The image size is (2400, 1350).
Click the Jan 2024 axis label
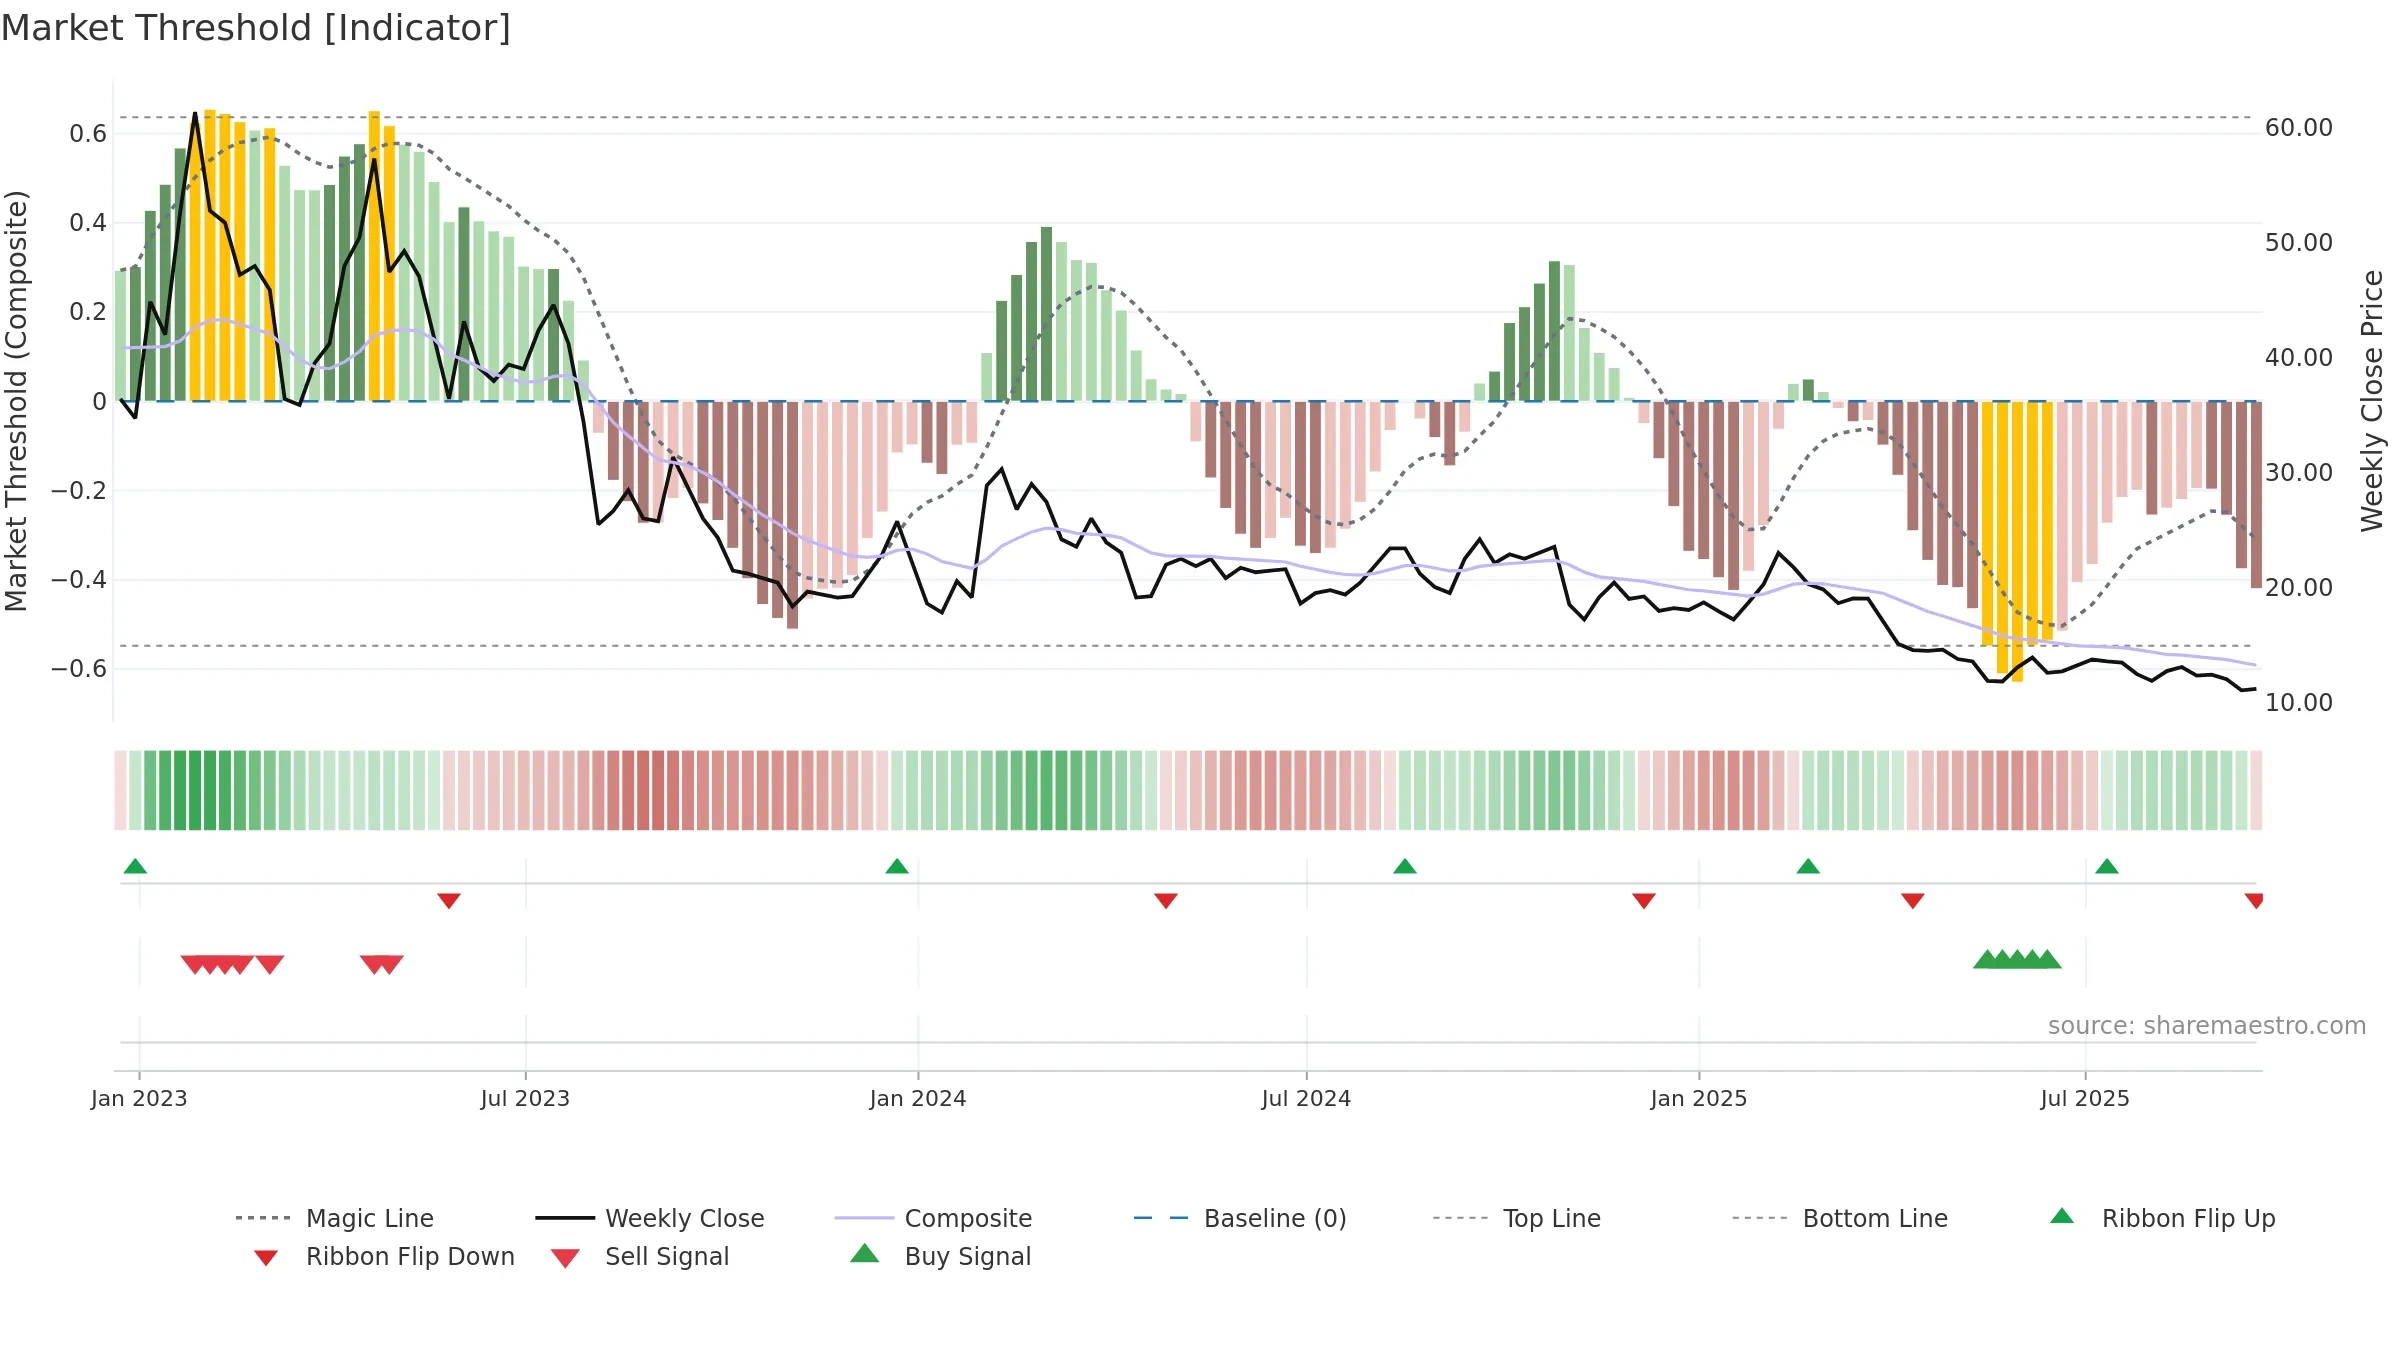[918, 1098]
